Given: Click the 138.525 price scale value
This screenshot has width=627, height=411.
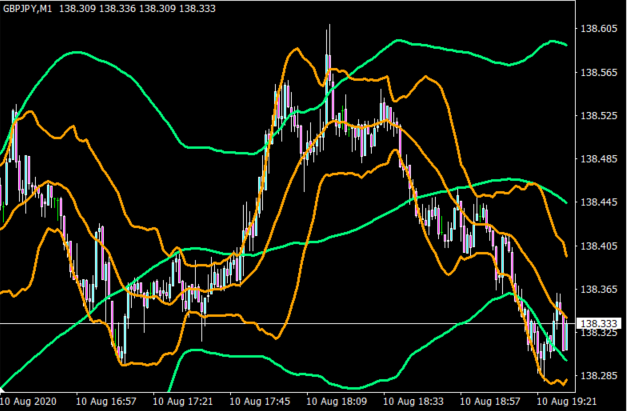Looking at the screenshot, I should pos(599,116).
